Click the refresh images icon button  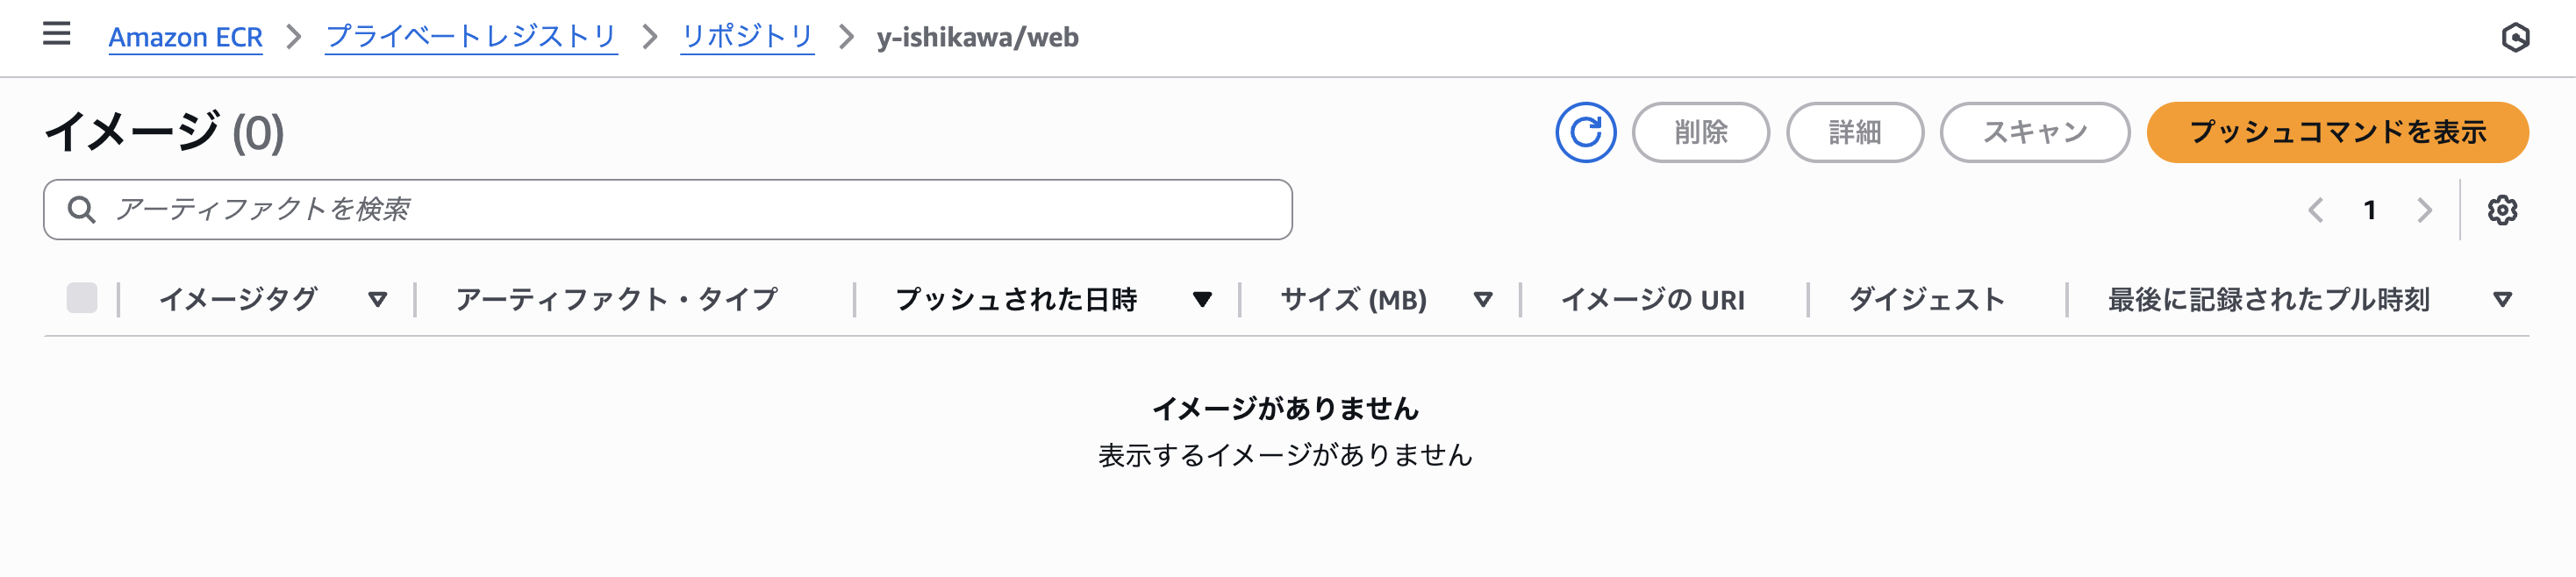pyautogui.click(x=1585, y=132)
